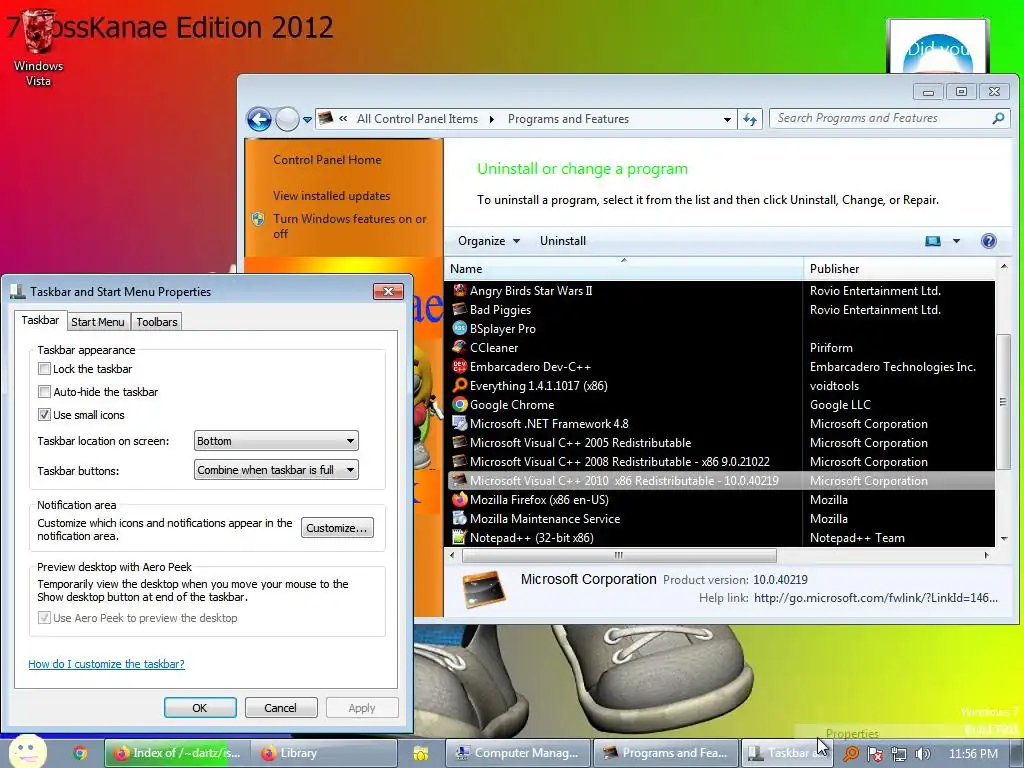The image size is (1024, 768).
Task: Enable Lock the taskbar checkbox
Action: [x=44, y=369]
